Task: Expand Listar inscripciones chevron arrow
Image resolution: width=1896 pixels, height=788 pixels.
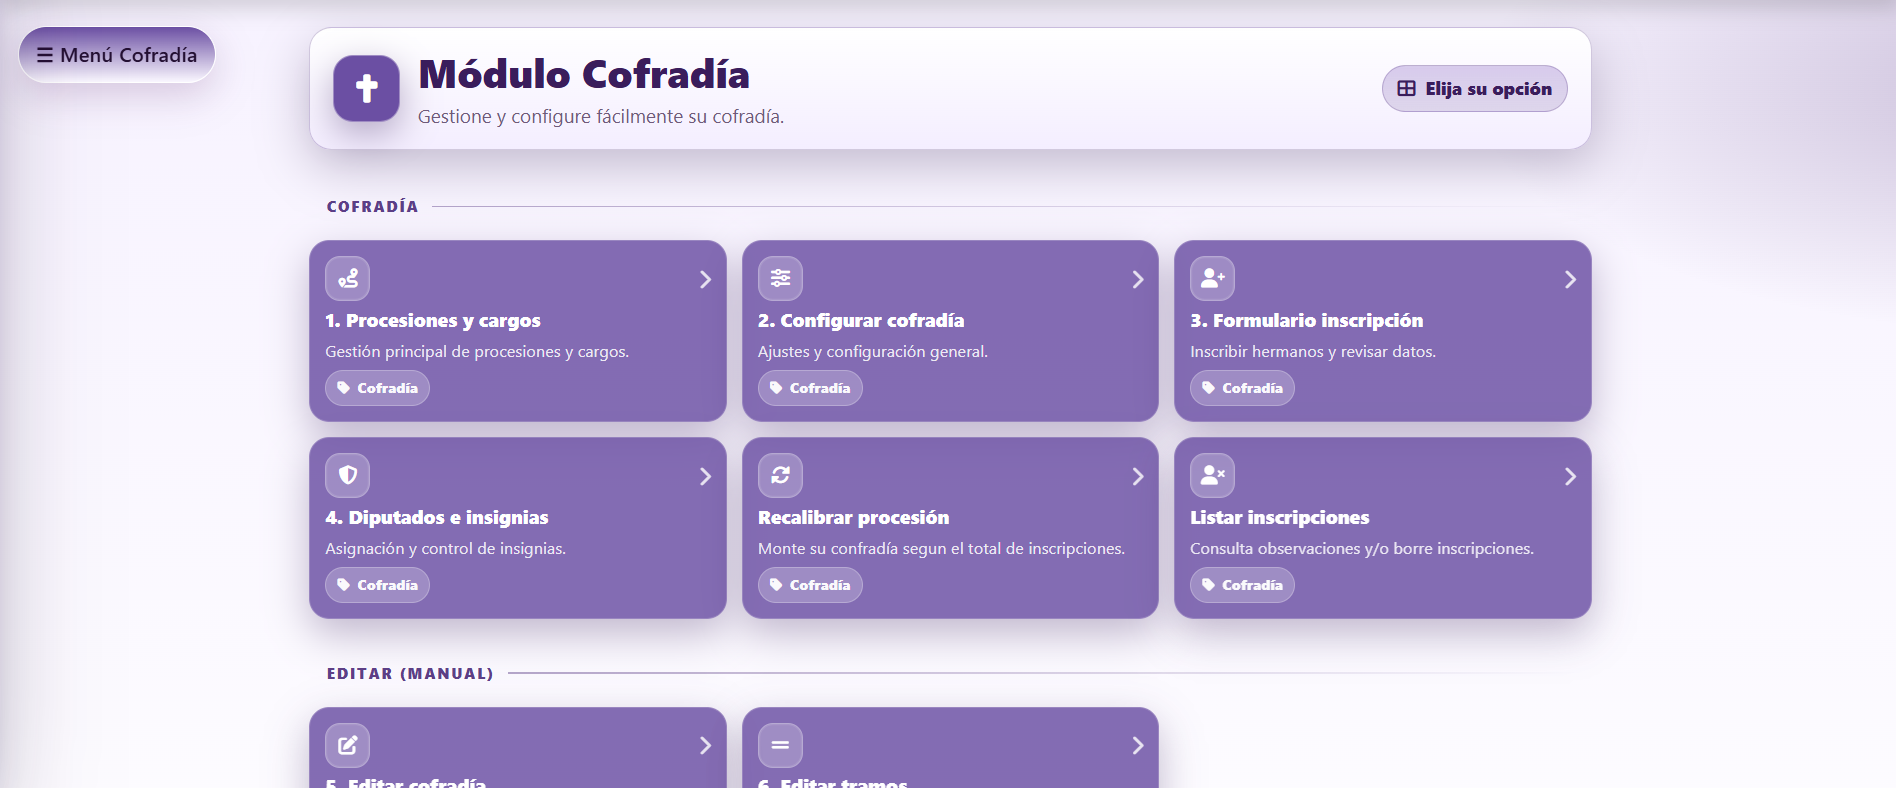Action: click(1570, 477)
